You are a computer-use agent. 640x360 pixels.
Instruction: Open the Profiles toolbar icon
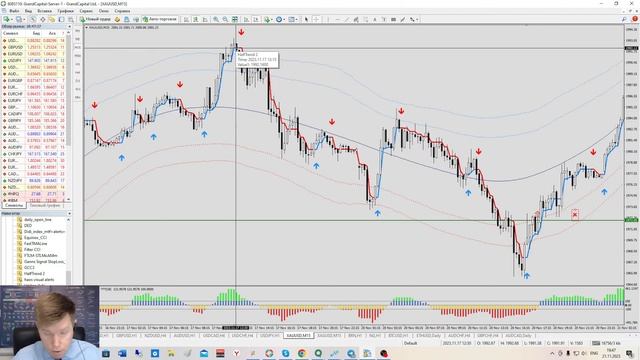[x=18, y=19]
